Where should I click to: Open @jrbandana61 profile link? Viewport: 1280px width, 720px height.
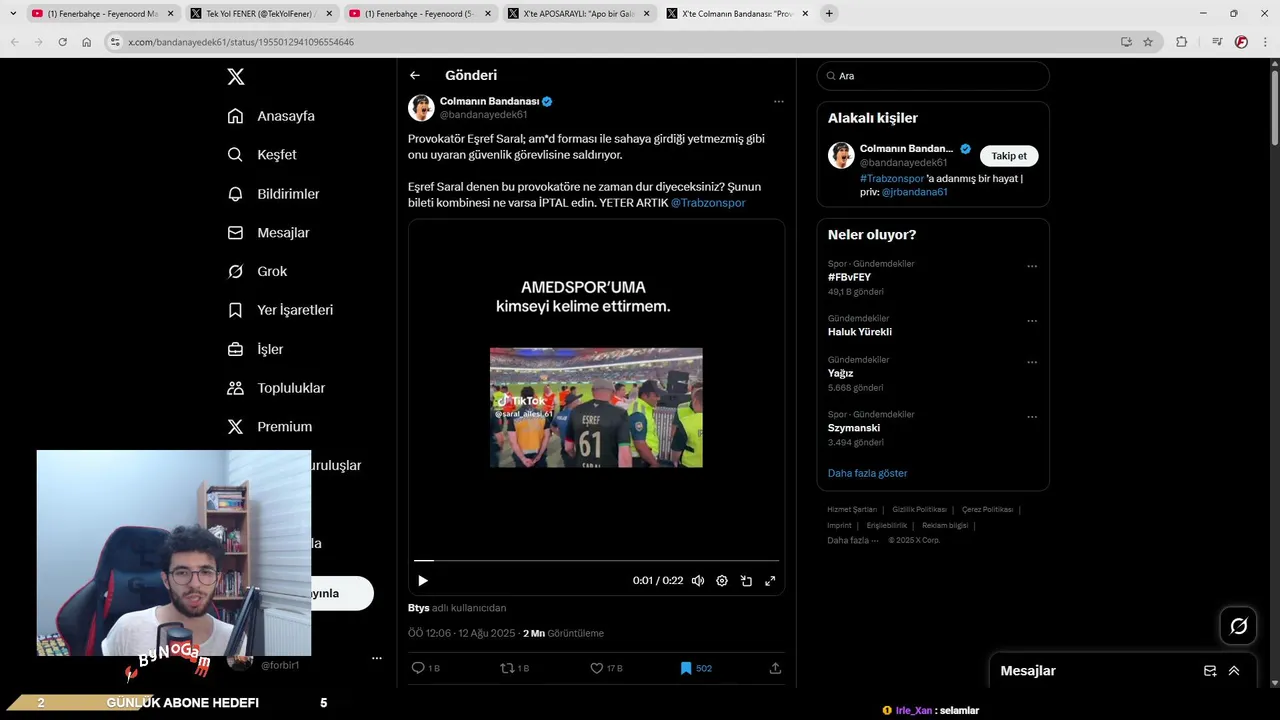(914, 192)
